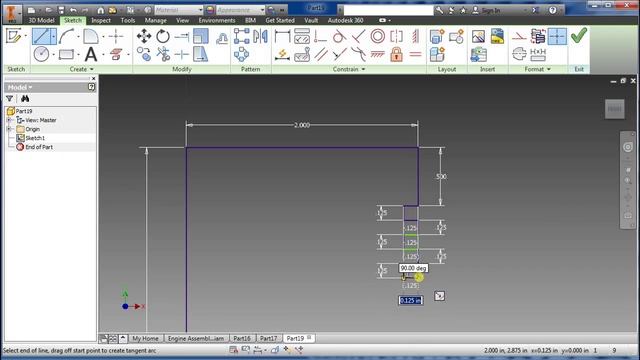Screen dimensions: 640x360
Task: Expand the View: Master tree node
Action: pos(9,120)
